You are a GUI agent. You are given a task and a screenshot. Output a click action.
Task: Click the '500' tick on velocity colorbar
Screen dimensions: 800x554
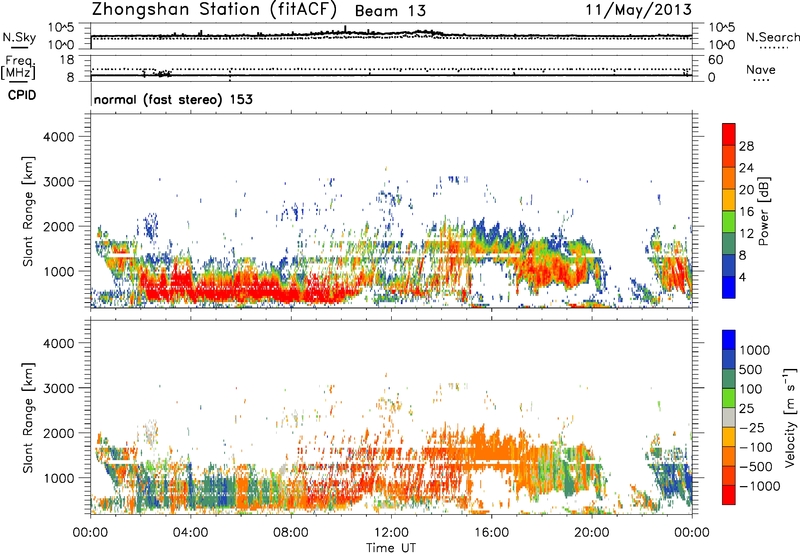[x=752, y=369]
